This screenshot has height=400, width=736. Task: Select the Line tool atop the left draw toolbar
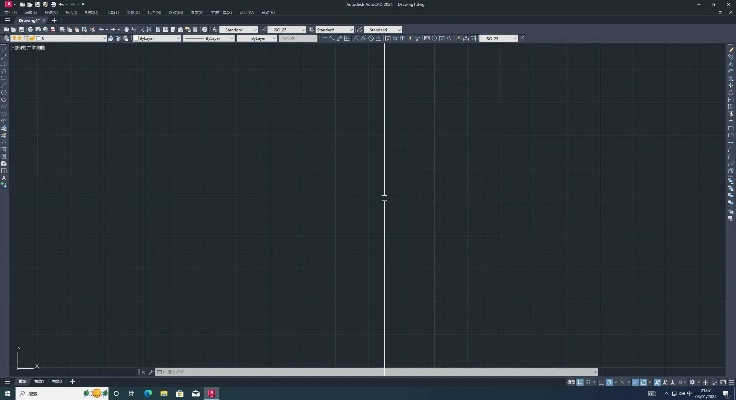tap(4, 50)
